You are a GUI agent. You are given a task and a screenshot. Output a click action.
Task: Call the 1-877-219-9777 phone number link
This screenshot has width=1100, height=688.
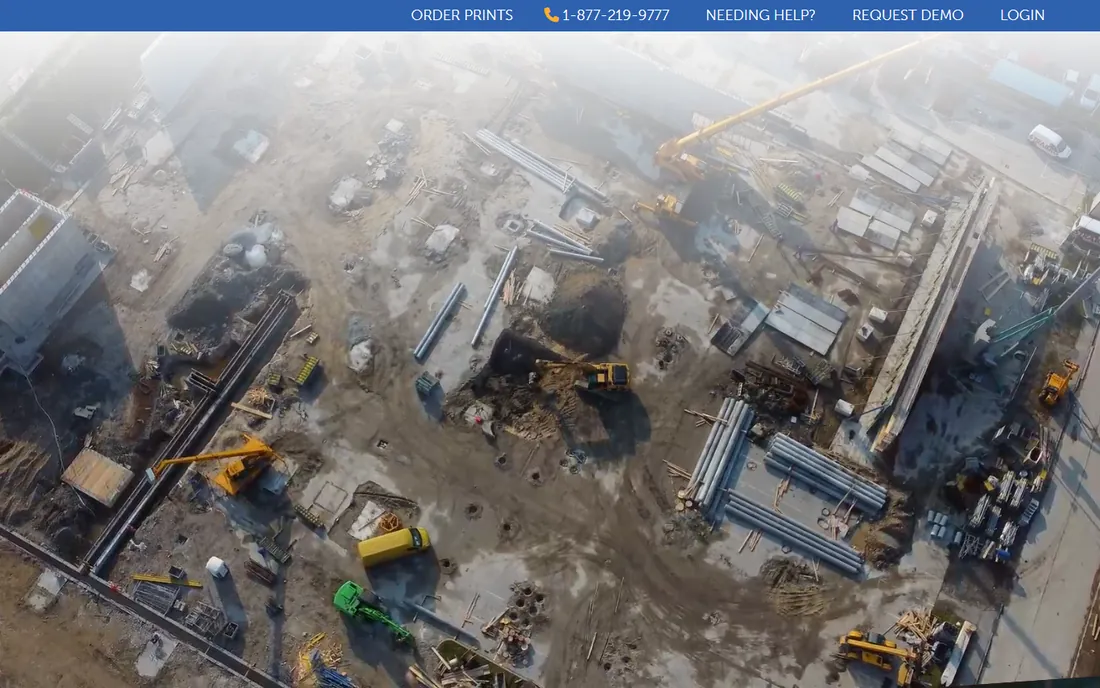pyautogui.click(x=615, y=15)
